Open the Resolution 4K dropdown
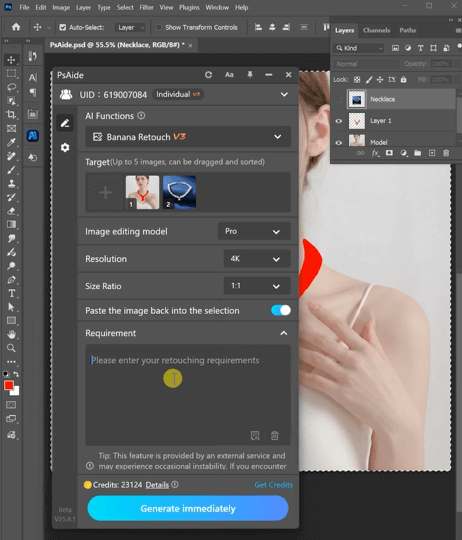This screenshot has width=462, height=540. (257, 259)
